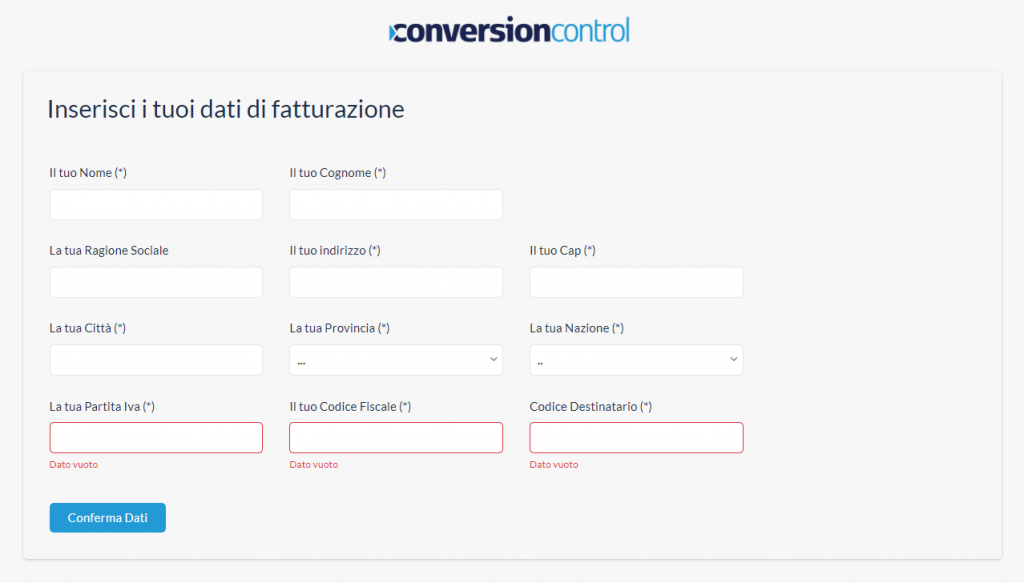Screen dimensions: 1024x583
Task: Click the Partita Iva 'Dato vuoto' error
Action: tap(74, 465)
